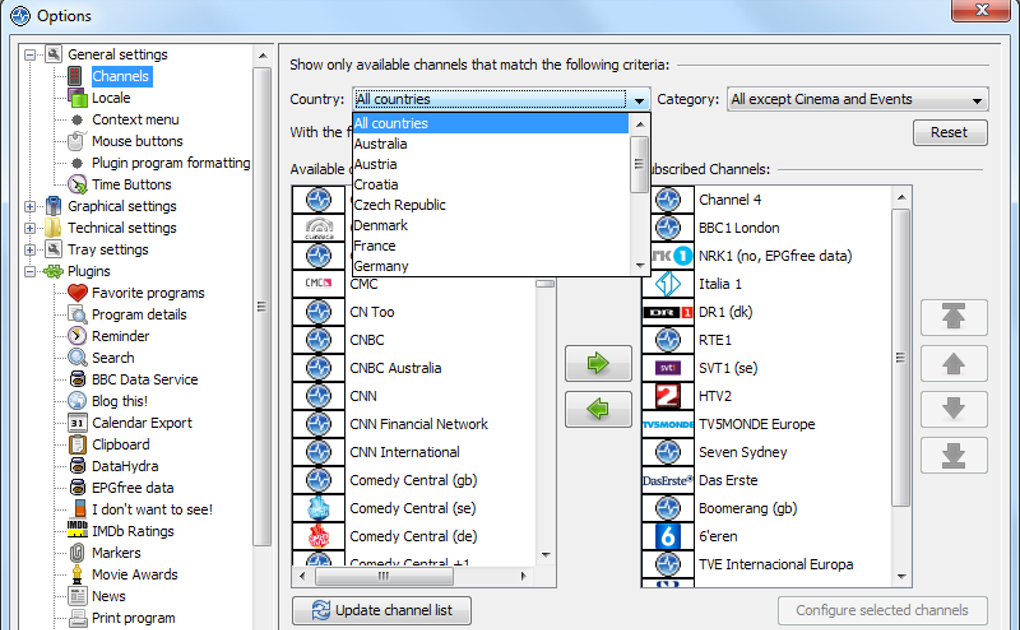Viewport: 1020px width, 630px height.
Task: Choose Austria from country list
Action: coord(491,164)
